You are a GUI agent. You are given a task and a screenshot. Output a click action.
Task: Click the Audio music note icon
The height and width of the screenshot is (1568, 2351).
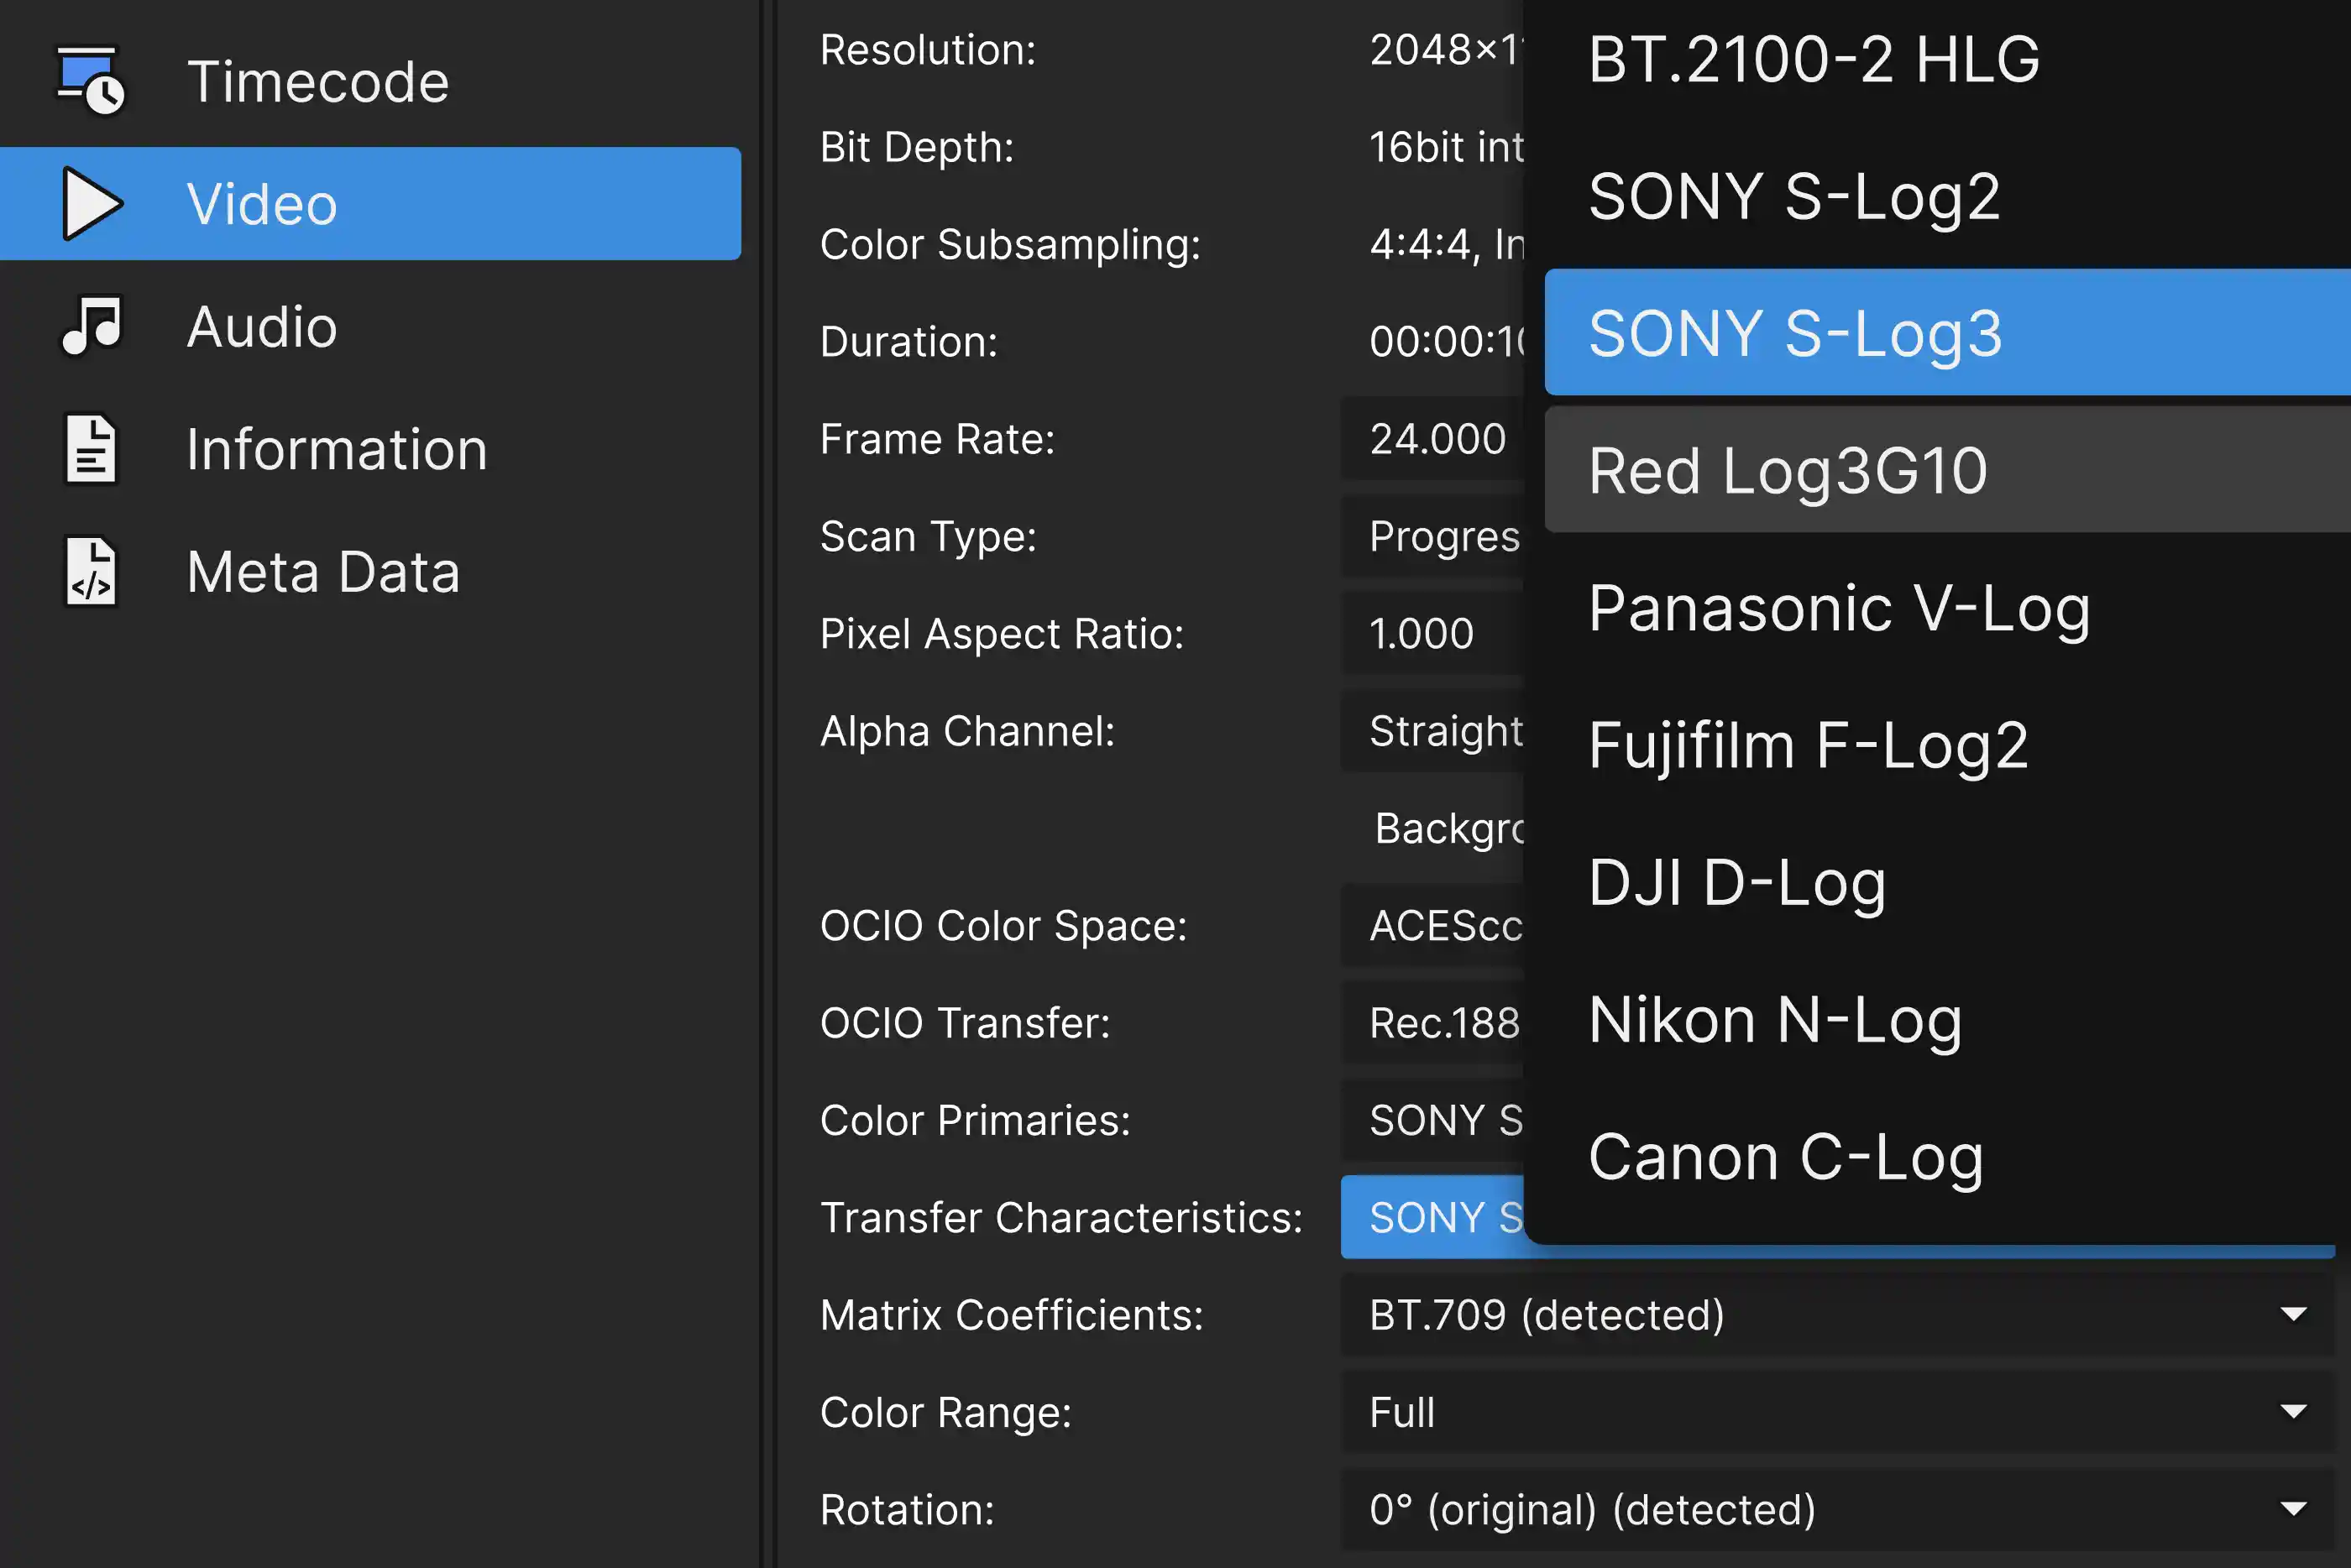click(92, 326)
